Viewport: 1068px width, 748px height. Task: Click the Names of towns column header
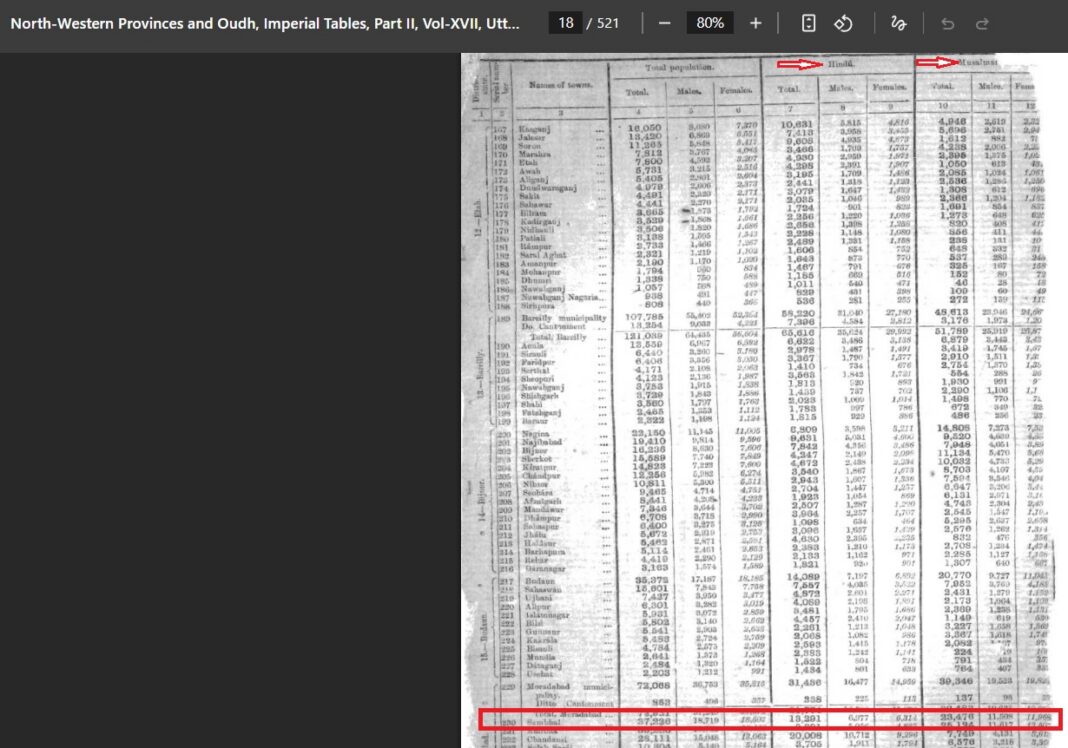(561, 84)
